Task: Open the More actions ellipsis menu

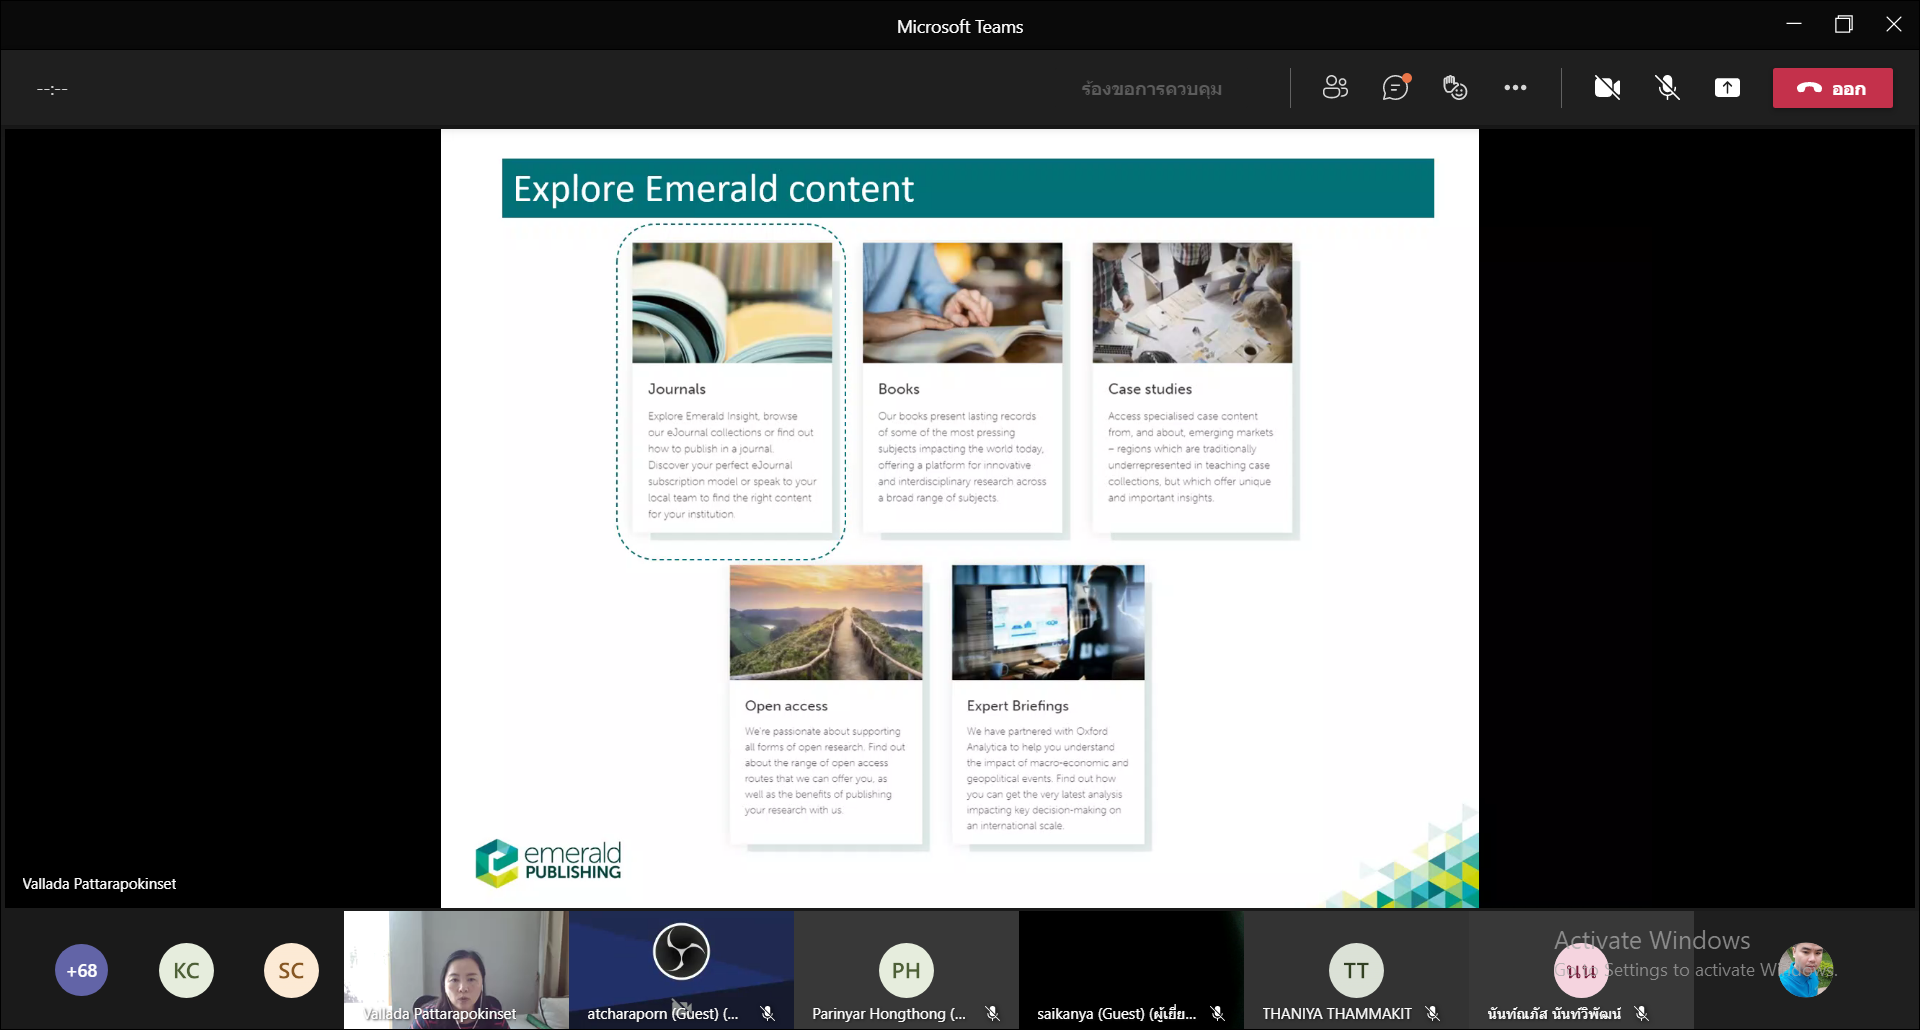Action: [x=1515, y=88]
